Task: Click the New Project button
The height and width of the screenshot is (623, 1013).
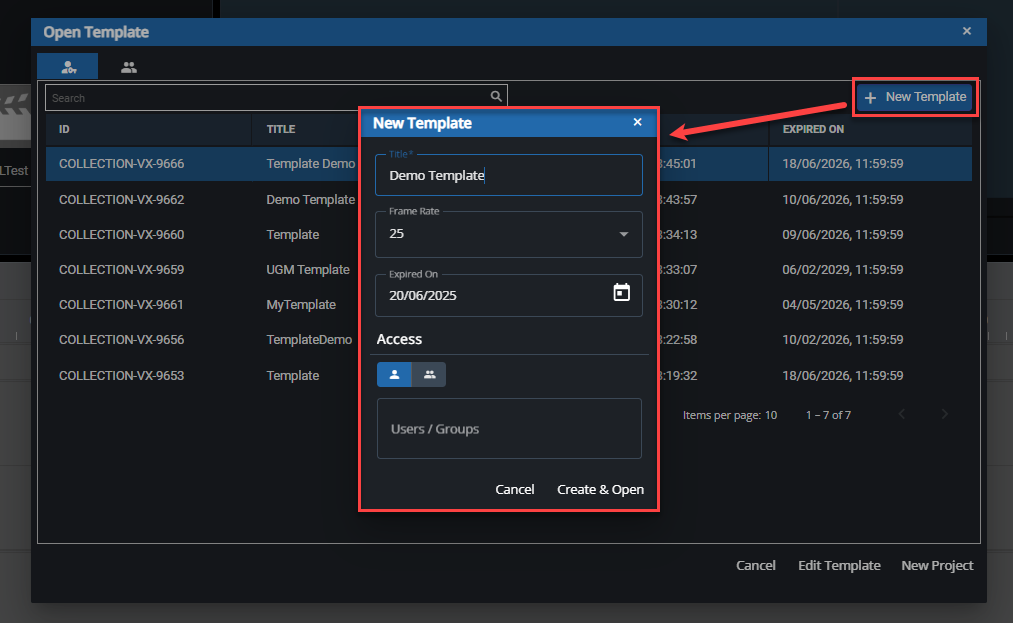Action: point(937,565)
